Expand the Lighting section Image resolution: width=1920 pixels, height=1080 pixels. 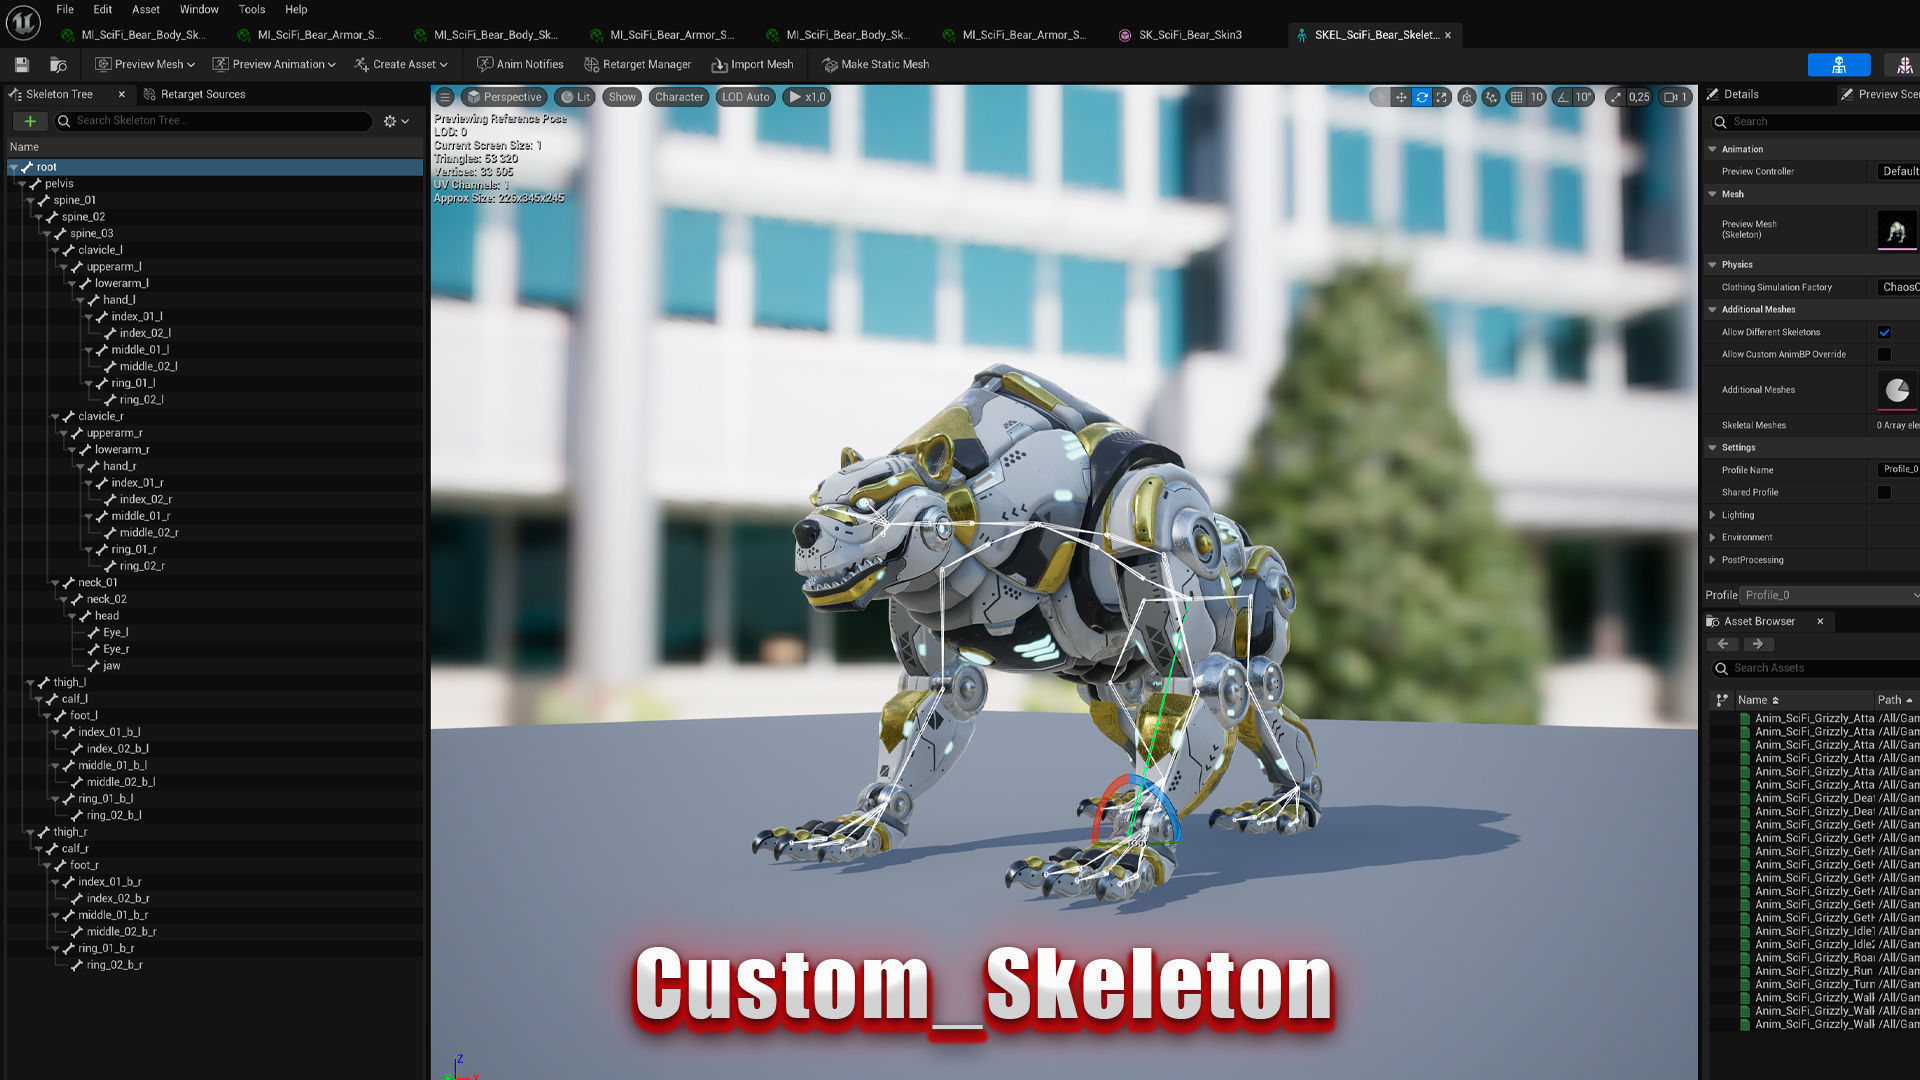pyautogui.click(x=1713, y=515)
